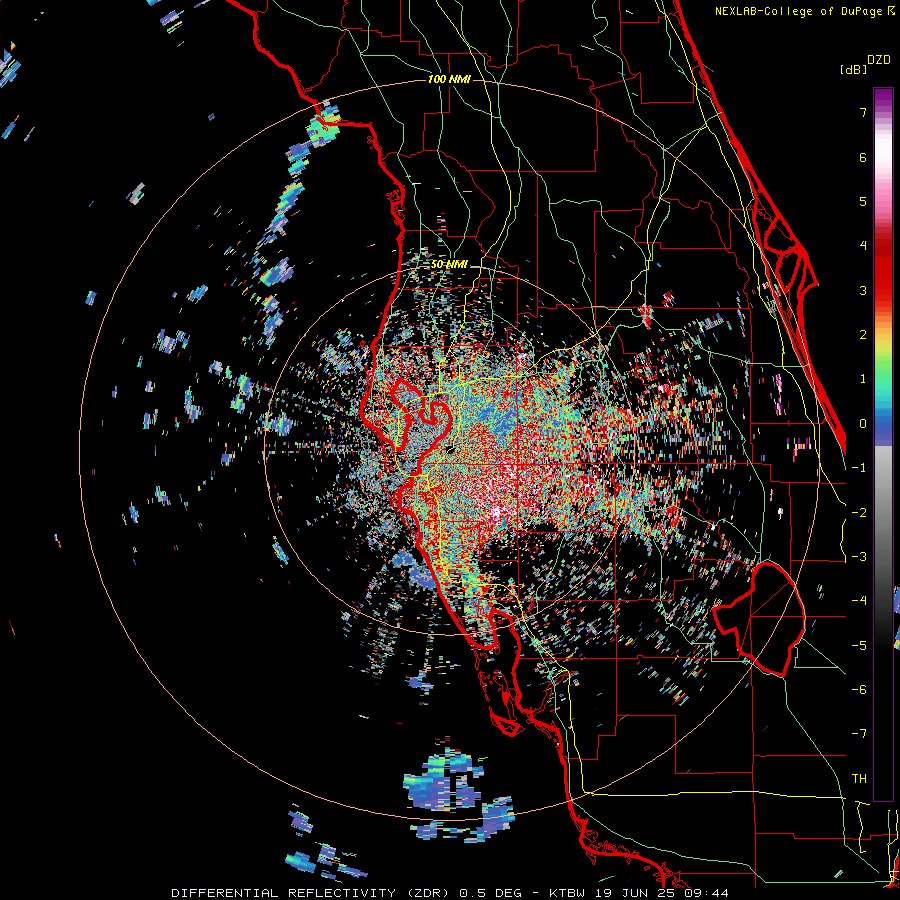
Task: Click the -2 value on color scale
Action: pos(859,513)
